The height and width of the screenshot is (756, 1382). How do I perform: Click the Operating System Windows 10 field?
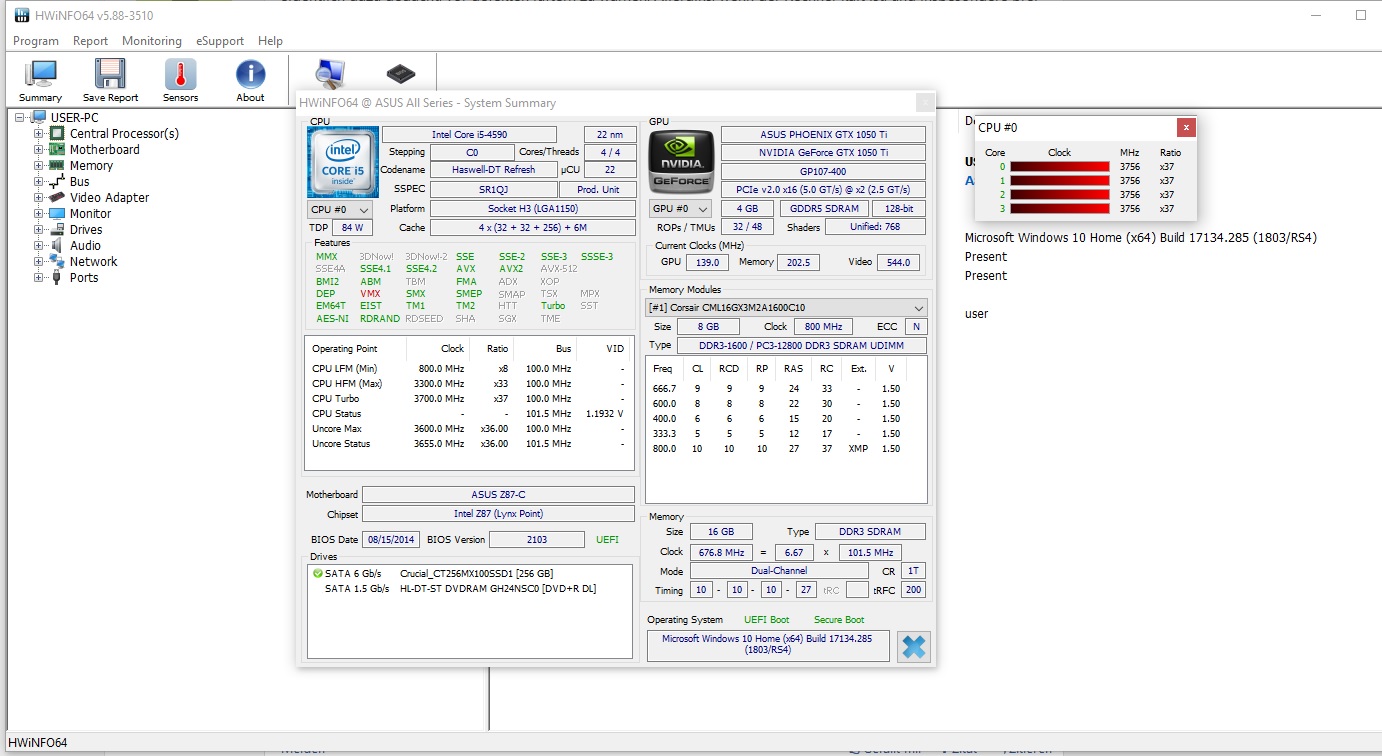coord(768,645)
